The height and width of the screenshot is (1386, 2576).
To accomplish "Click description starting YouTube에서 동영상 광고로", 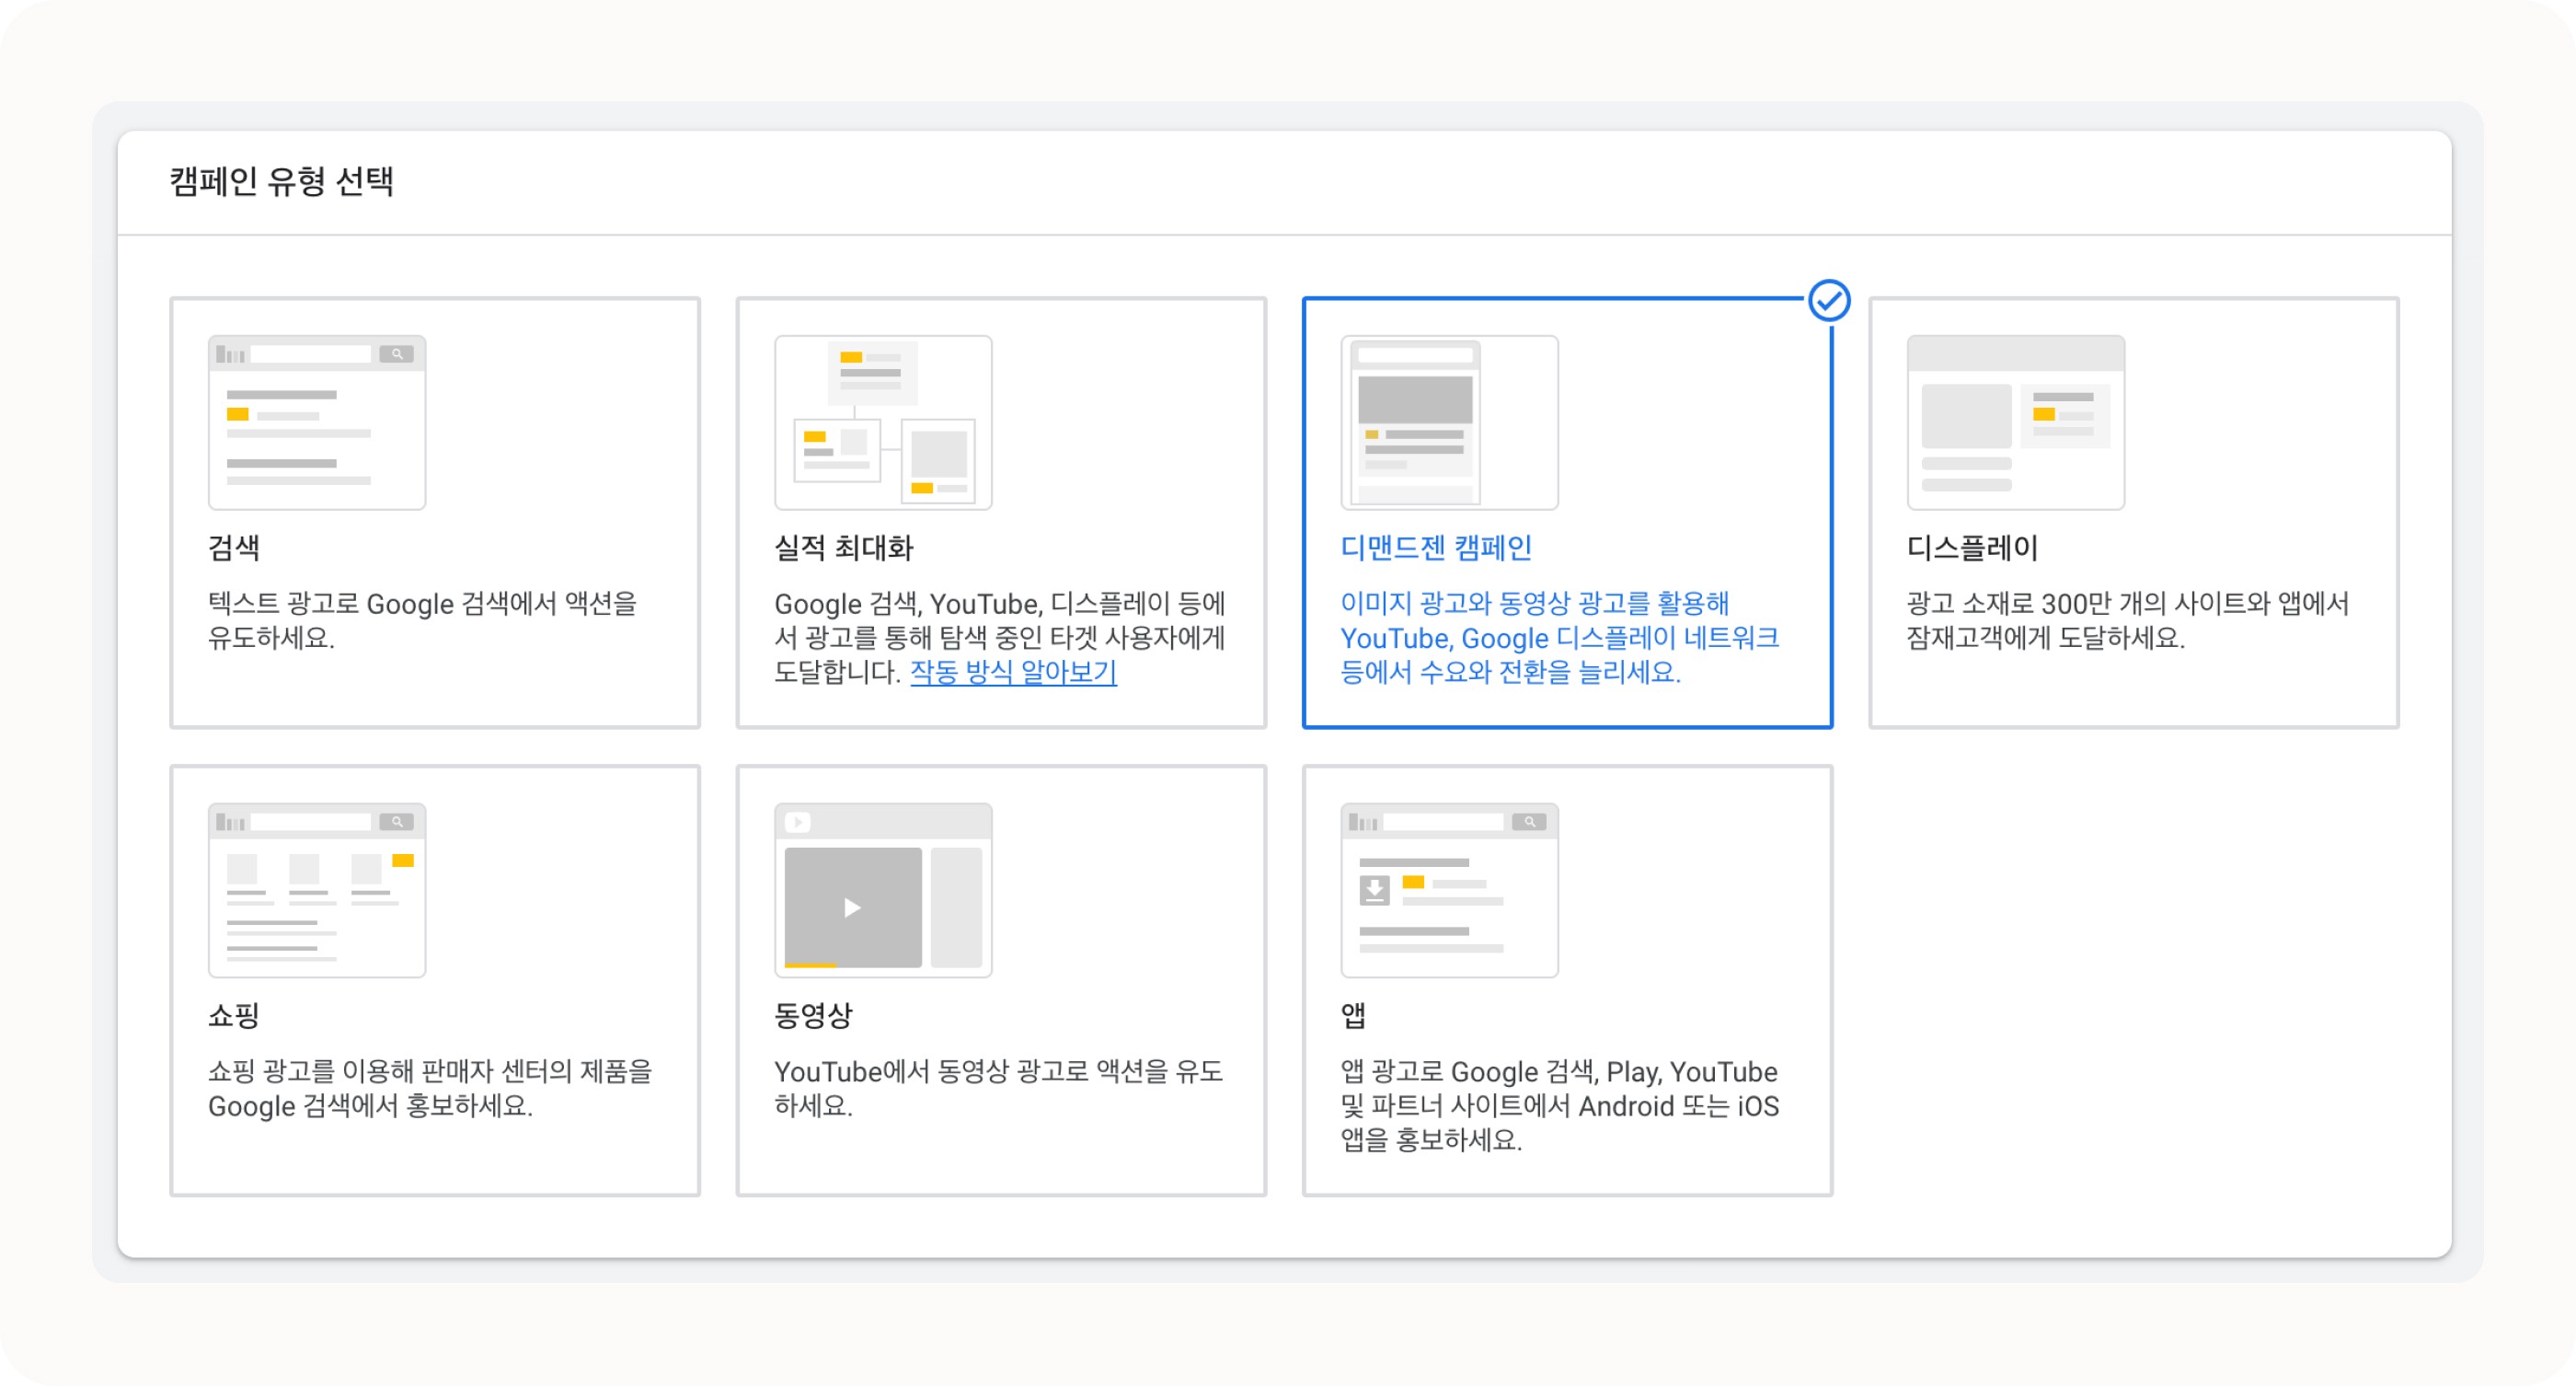I will tap(998, 1088).
